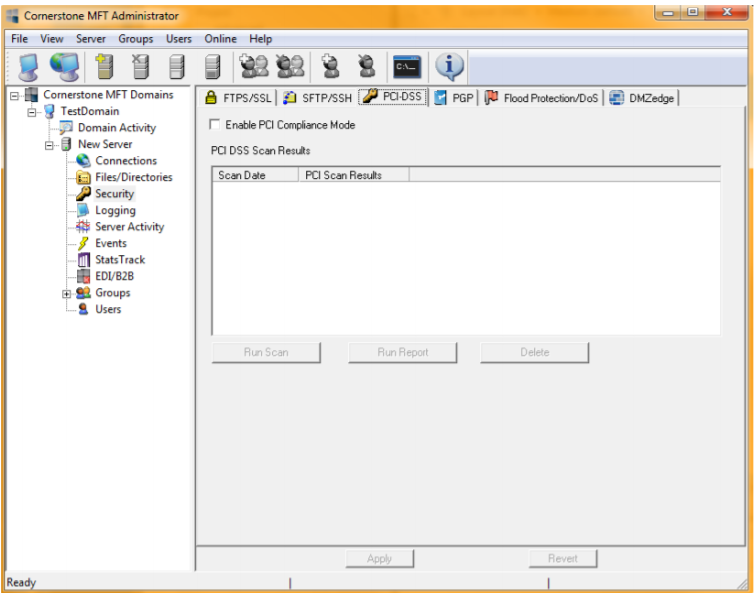The image size is (754, 593).
Task: Click the Delete button under scan results
Action: coord(534,353)
